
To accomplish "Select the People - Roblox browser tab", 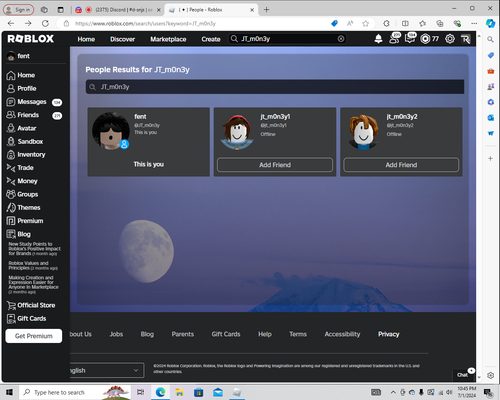I will (211, 10).
